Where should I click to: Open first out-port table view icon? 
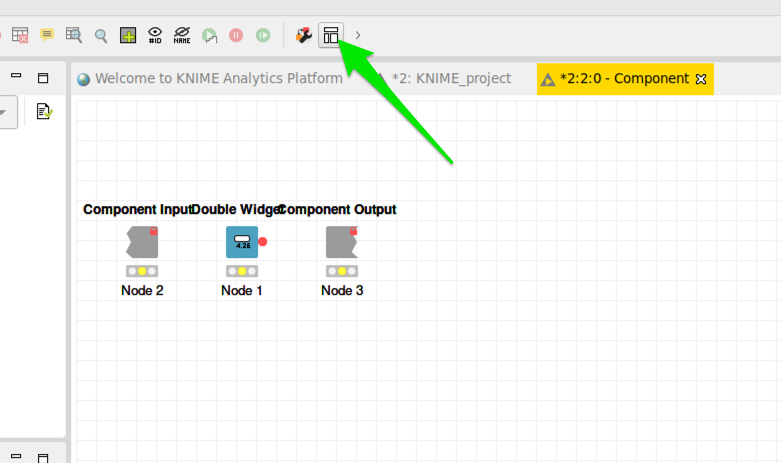tap(74, 35)
